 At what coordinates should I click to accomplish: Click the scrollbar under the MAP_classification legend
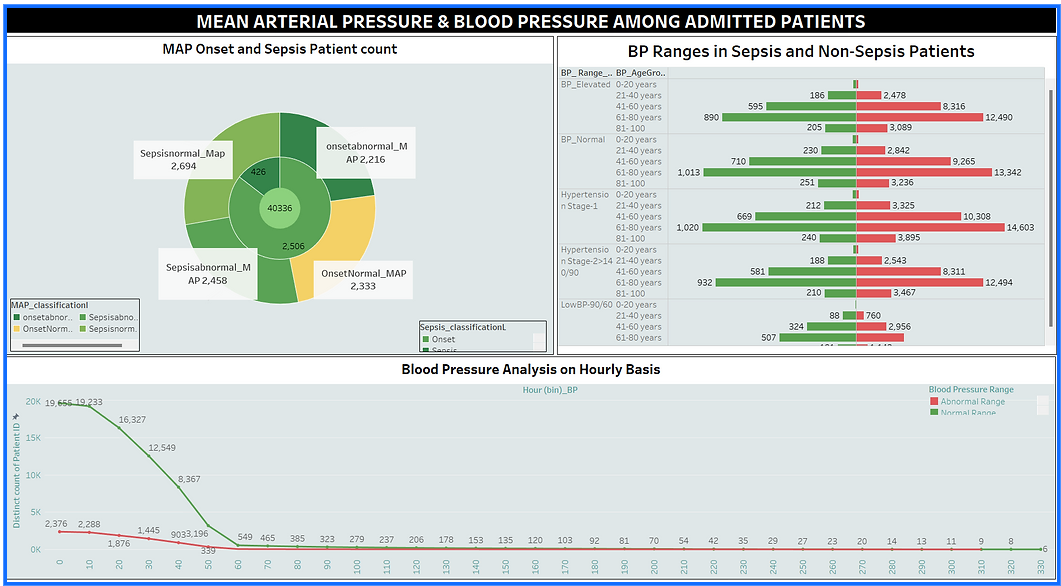point(72,345)
